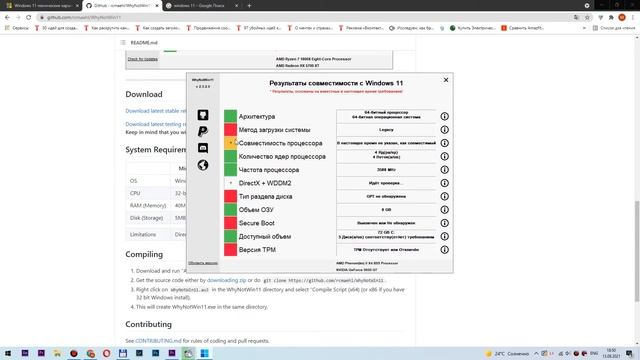Close the WhyNotWin11 results window

[446, 80]
